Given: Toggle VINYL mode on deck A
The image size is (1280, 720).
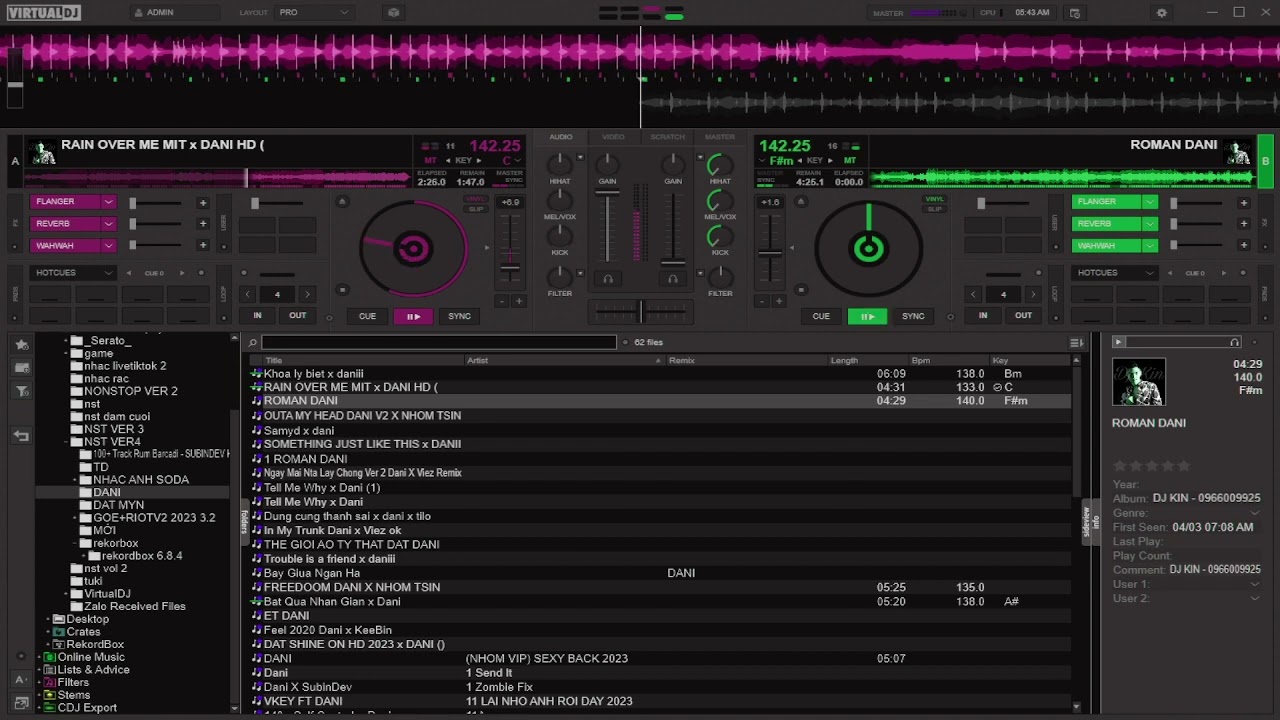Looking at the screenshot, I should coord(476,199).
